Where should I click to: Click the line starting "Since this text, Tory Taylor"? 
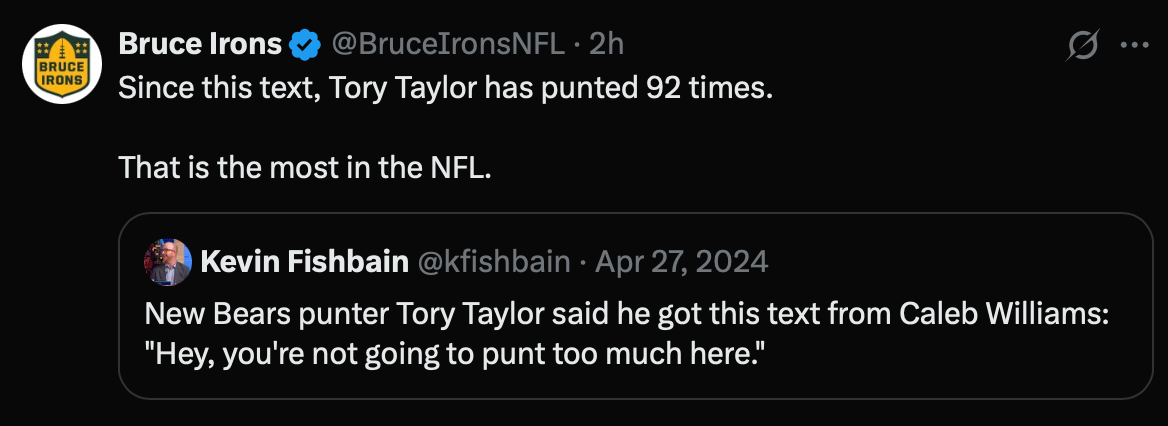[x=445, y=87]
